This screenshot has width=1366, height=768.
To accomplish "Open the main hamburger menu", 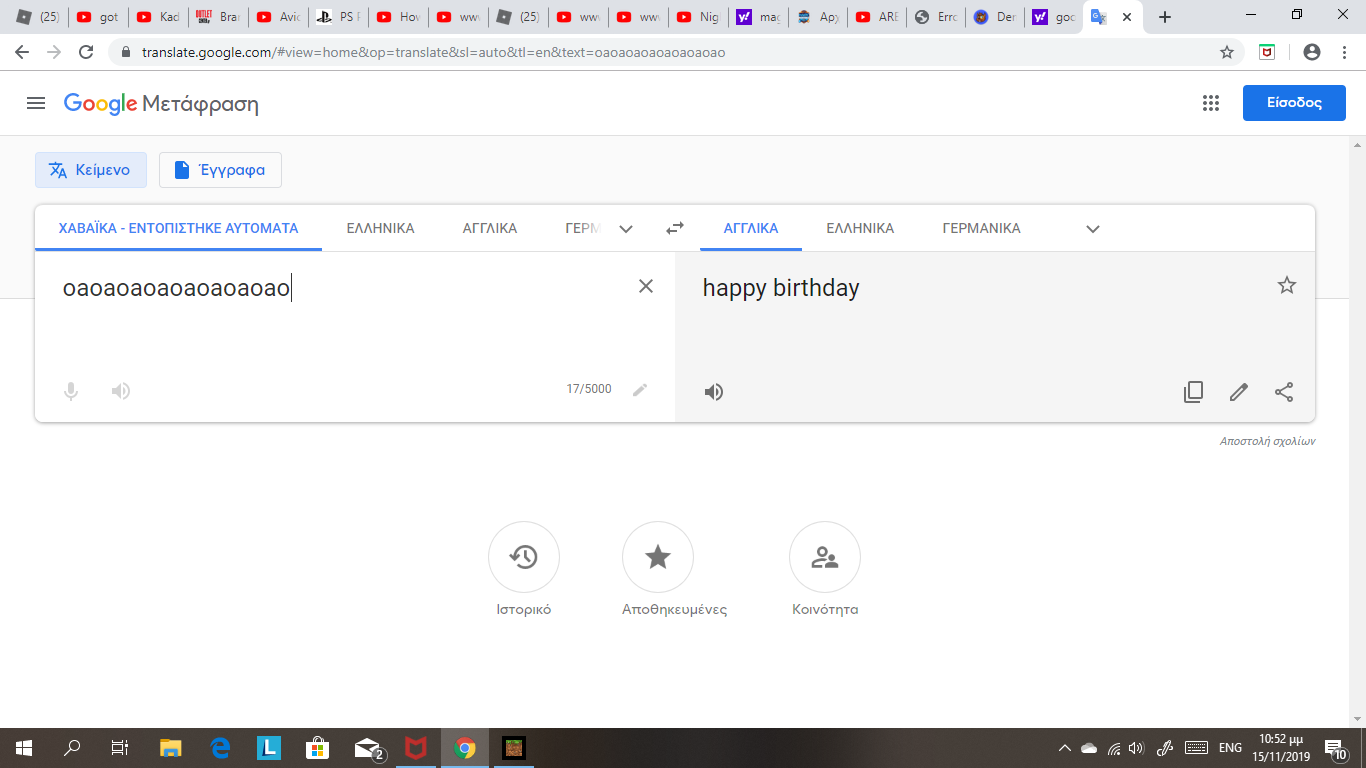I will pyautogui.click(x=36, y=103).
